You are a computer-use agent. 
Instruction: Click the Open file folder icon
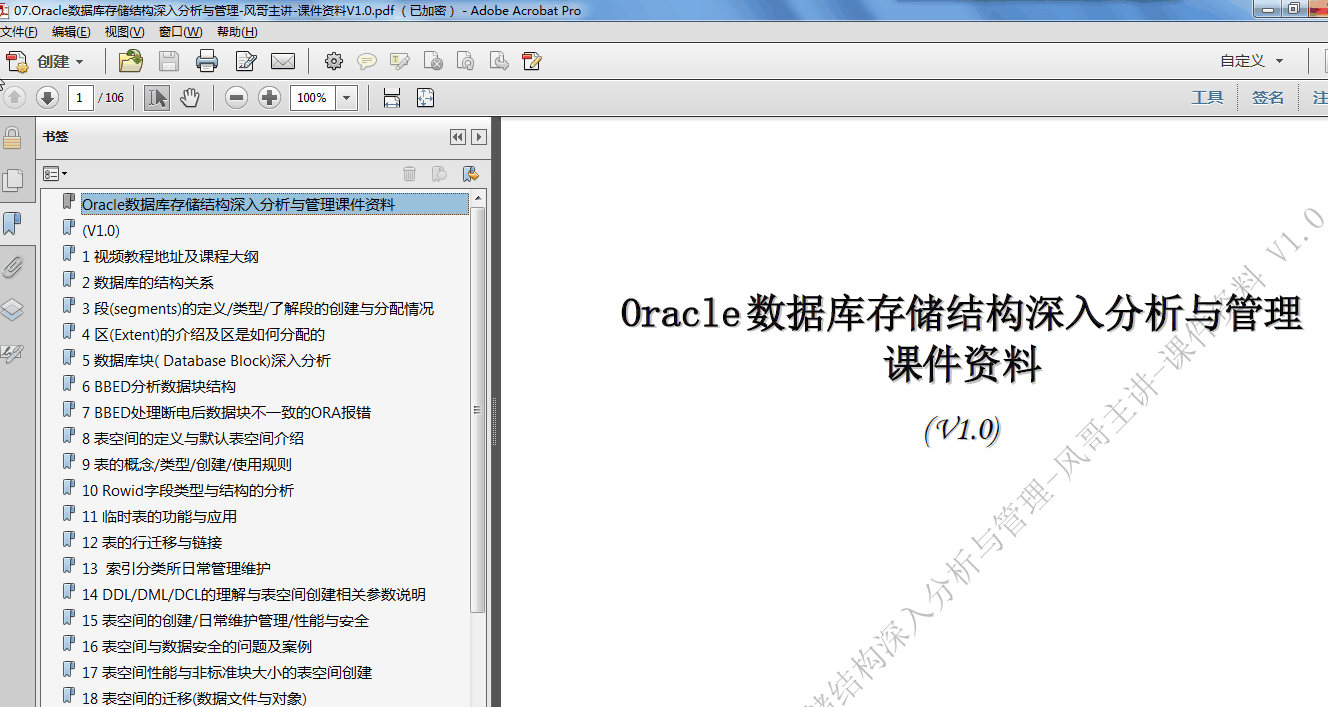click(131, 61)
